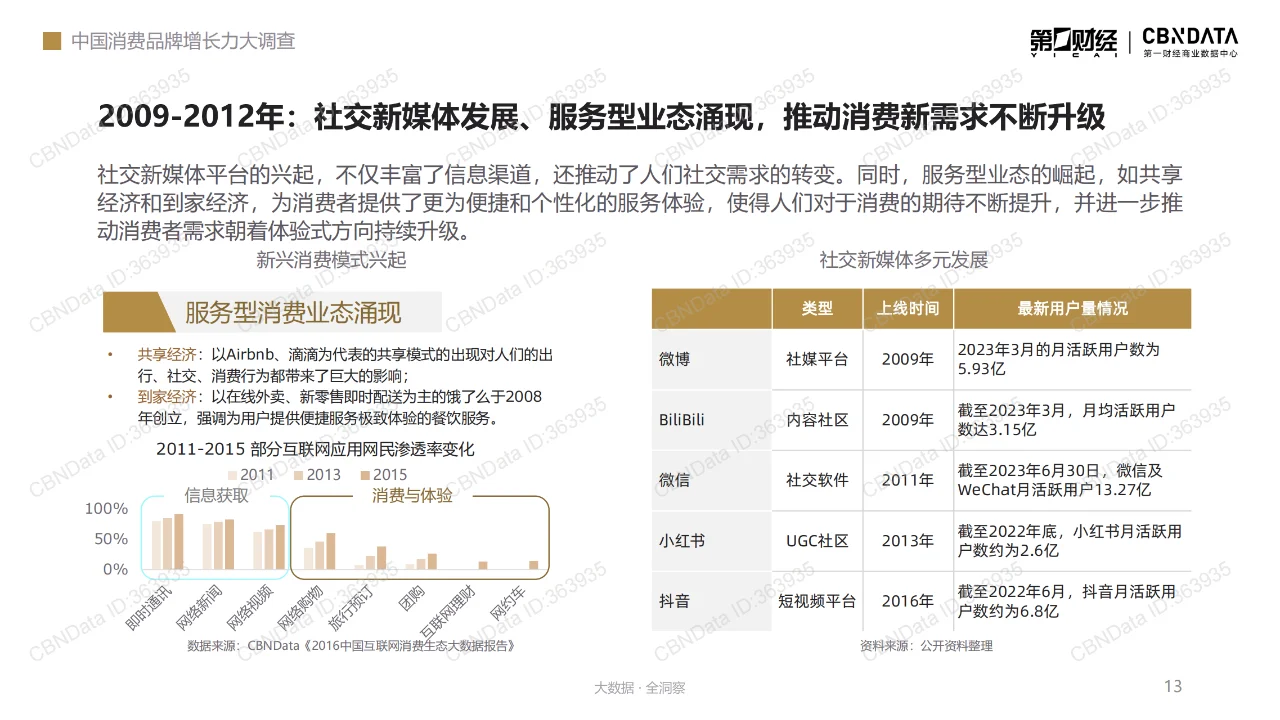
Task: Select the 2011 legend color square
Action: tap(232, 474)
